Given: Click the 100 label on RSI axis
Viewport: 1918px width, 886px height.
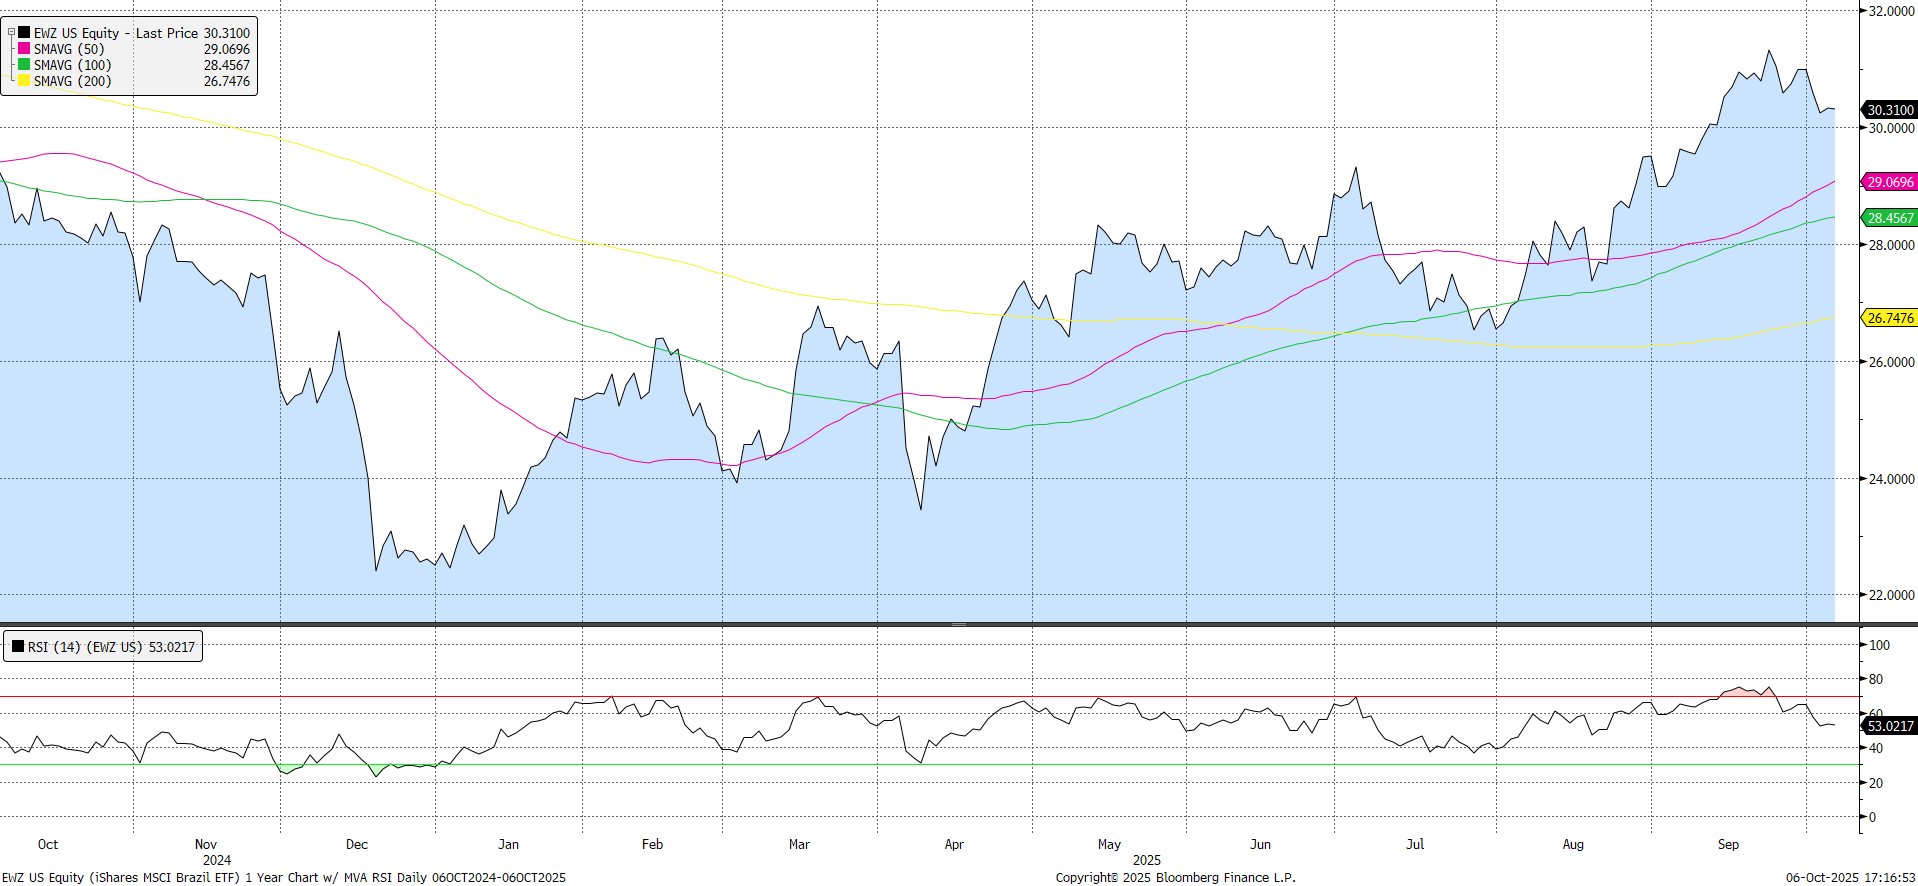Looking at the screenshot, I should coord(1880,645).
